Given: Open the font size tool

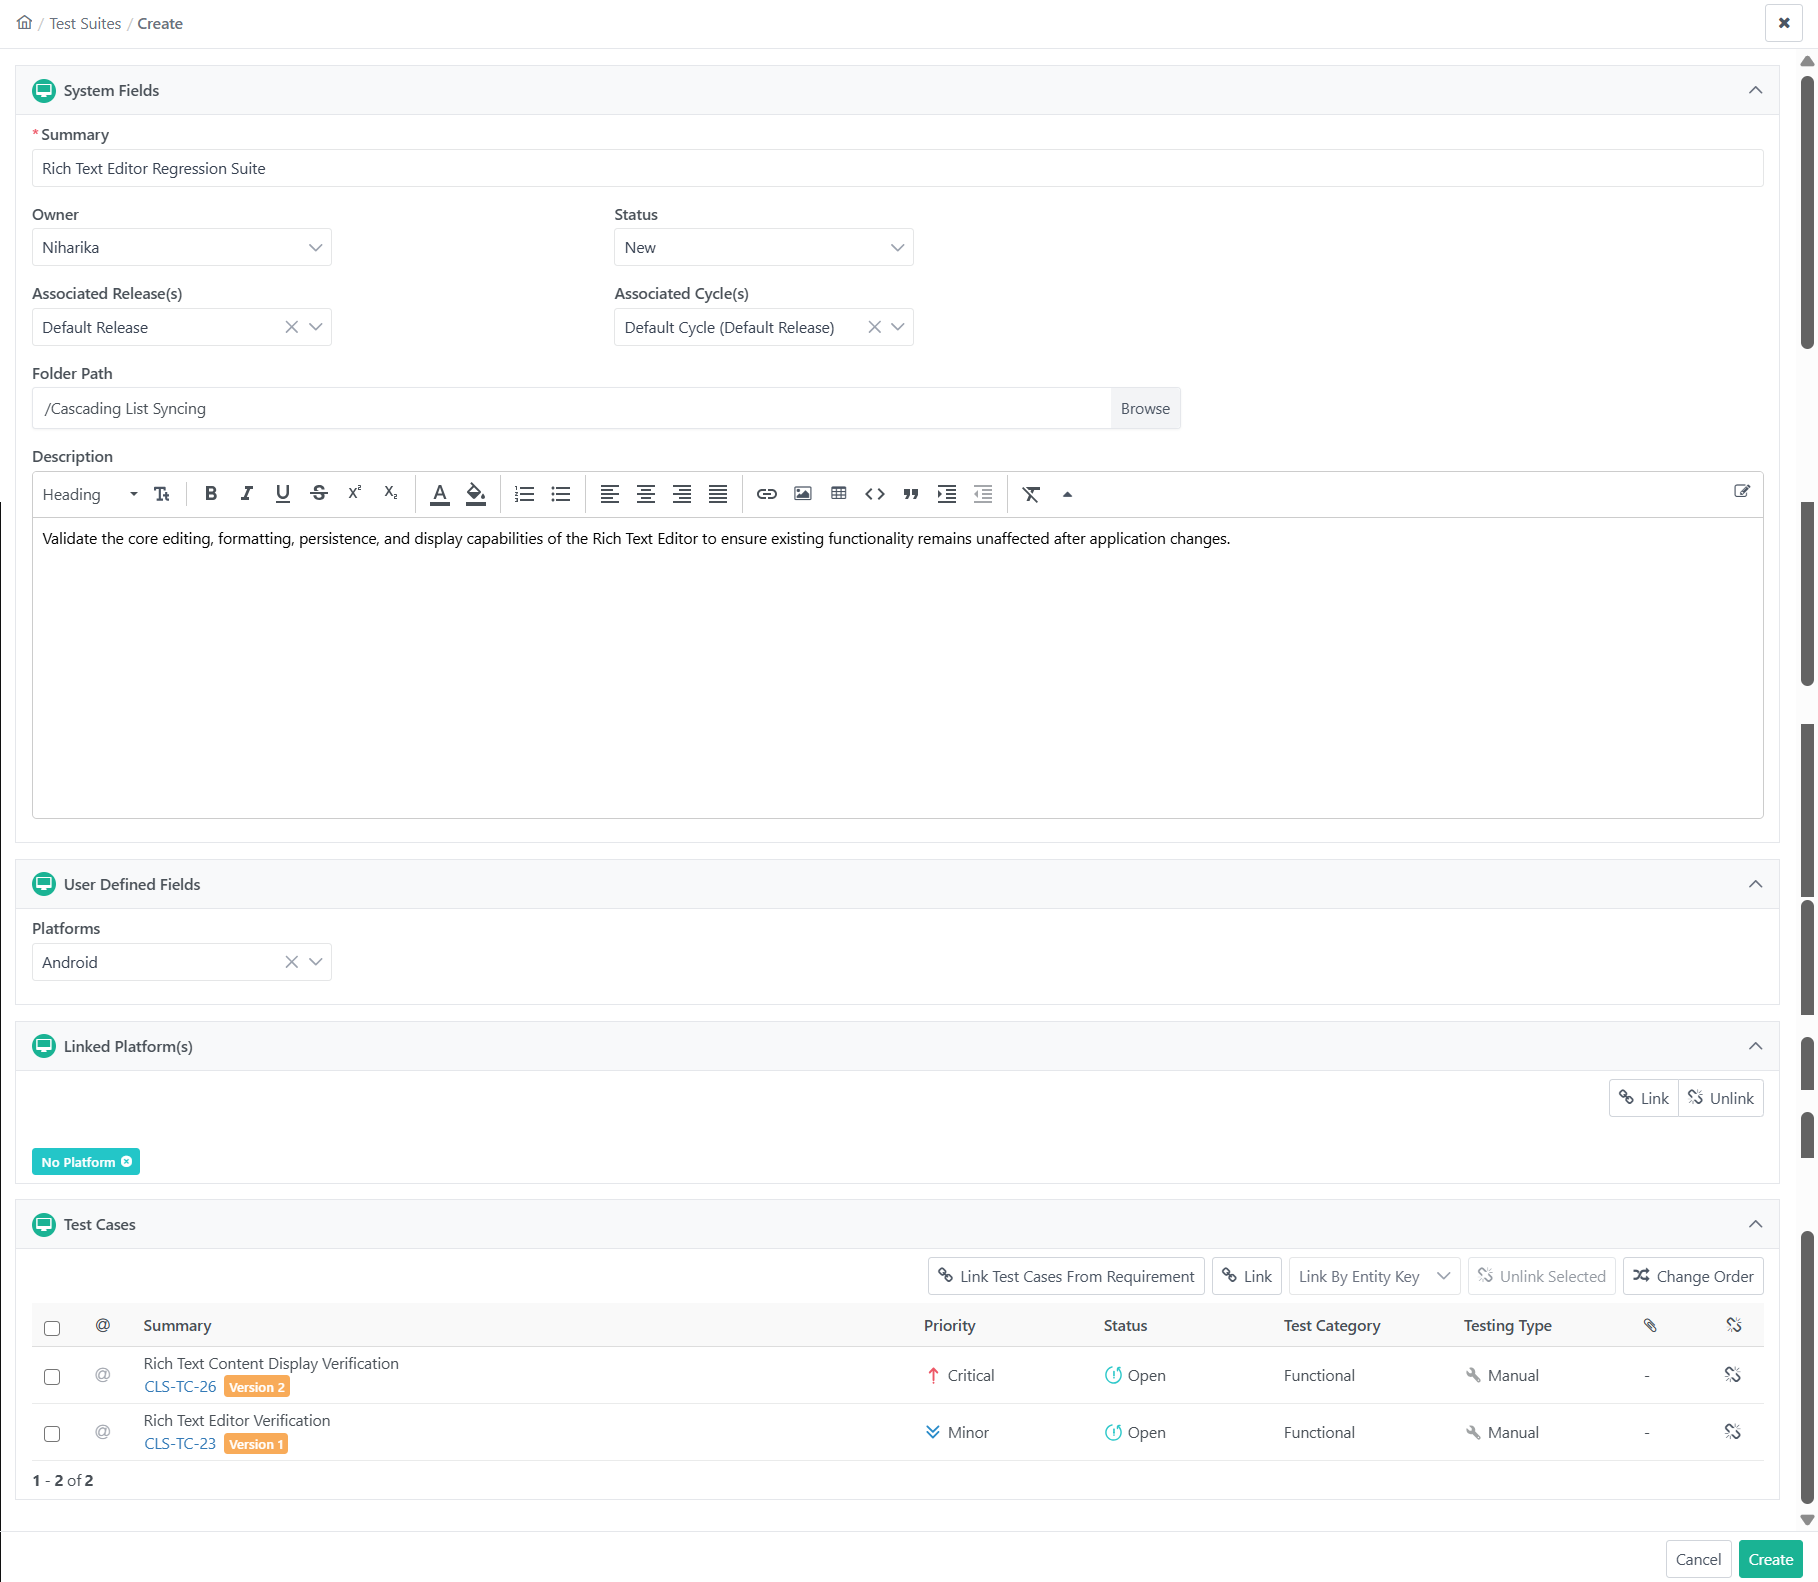Looking at the screenshot, I should tap(162, 494).
